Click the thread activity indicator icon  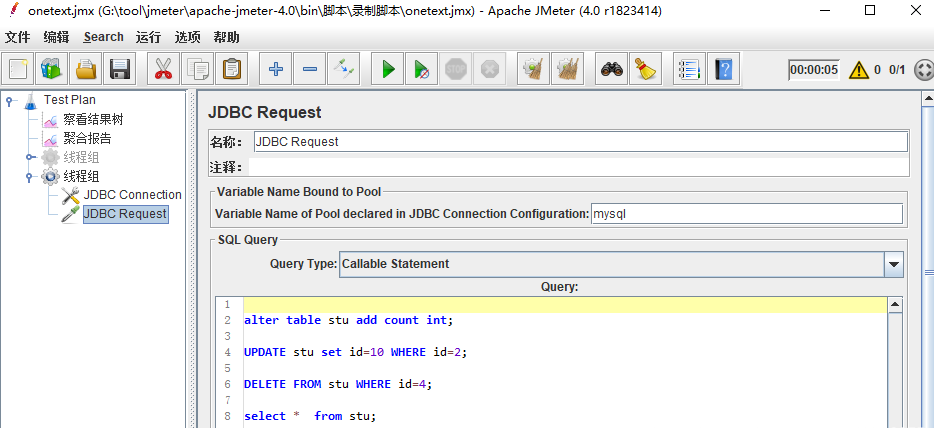923,70
